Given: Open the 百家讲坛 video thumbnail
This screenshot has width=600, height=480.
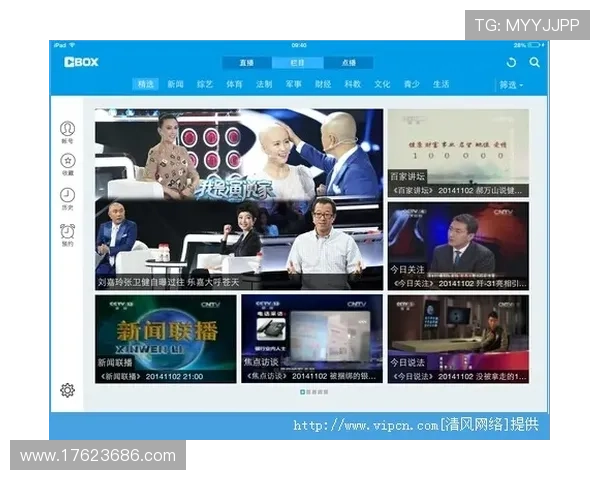Looking at the screenshot, I should click(458, 153).
